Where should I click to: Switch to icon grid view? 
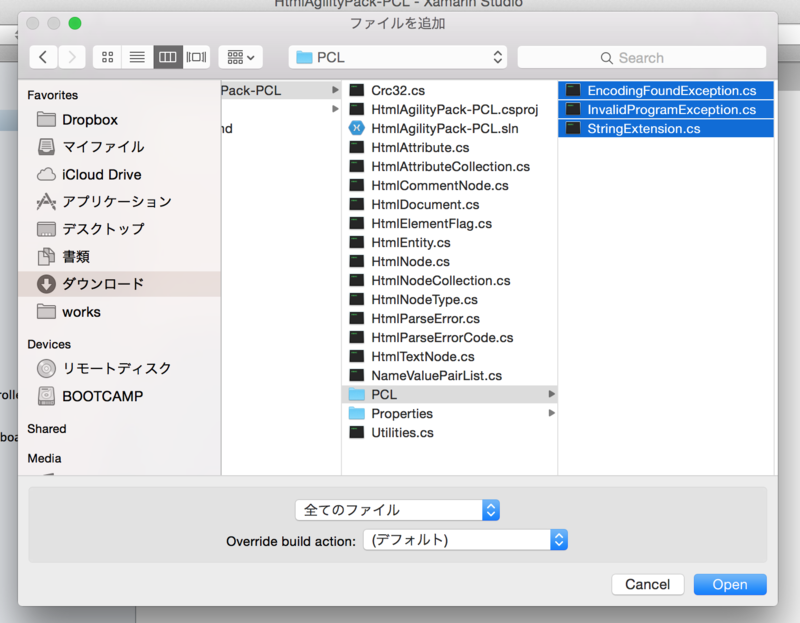point(107,57)
